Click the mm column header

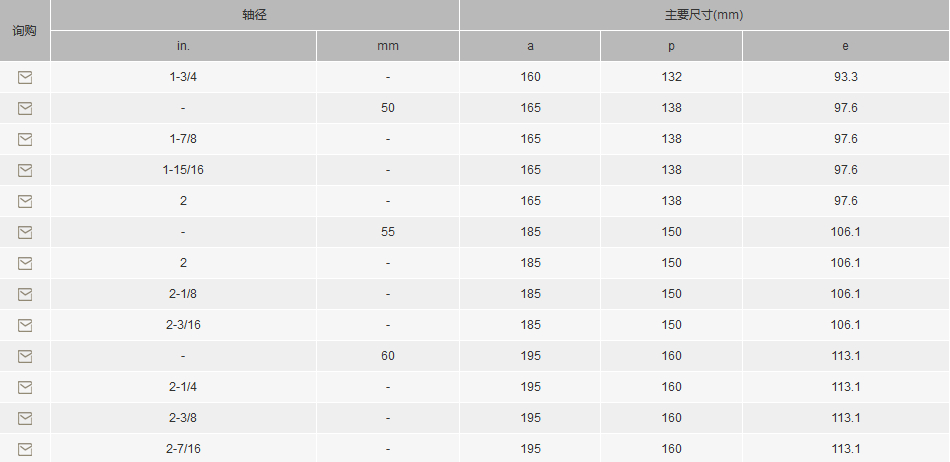[x=388, y=46]
